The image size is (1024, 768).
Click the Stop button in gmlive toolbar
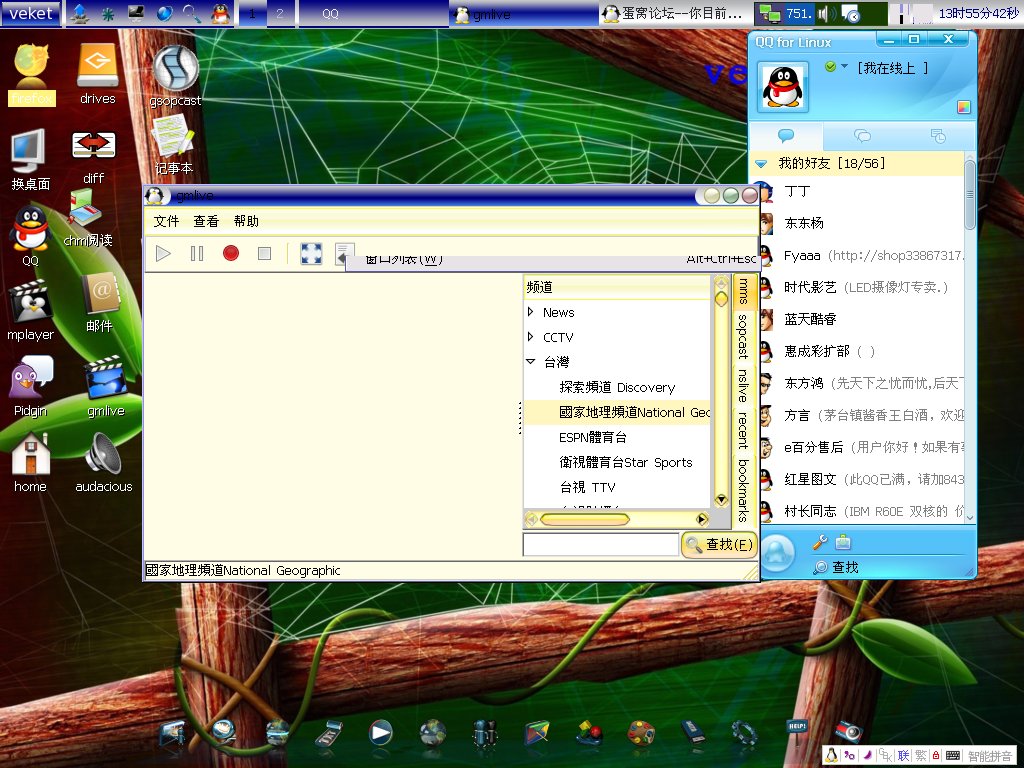pyautogui.click(x=264, y=253)
